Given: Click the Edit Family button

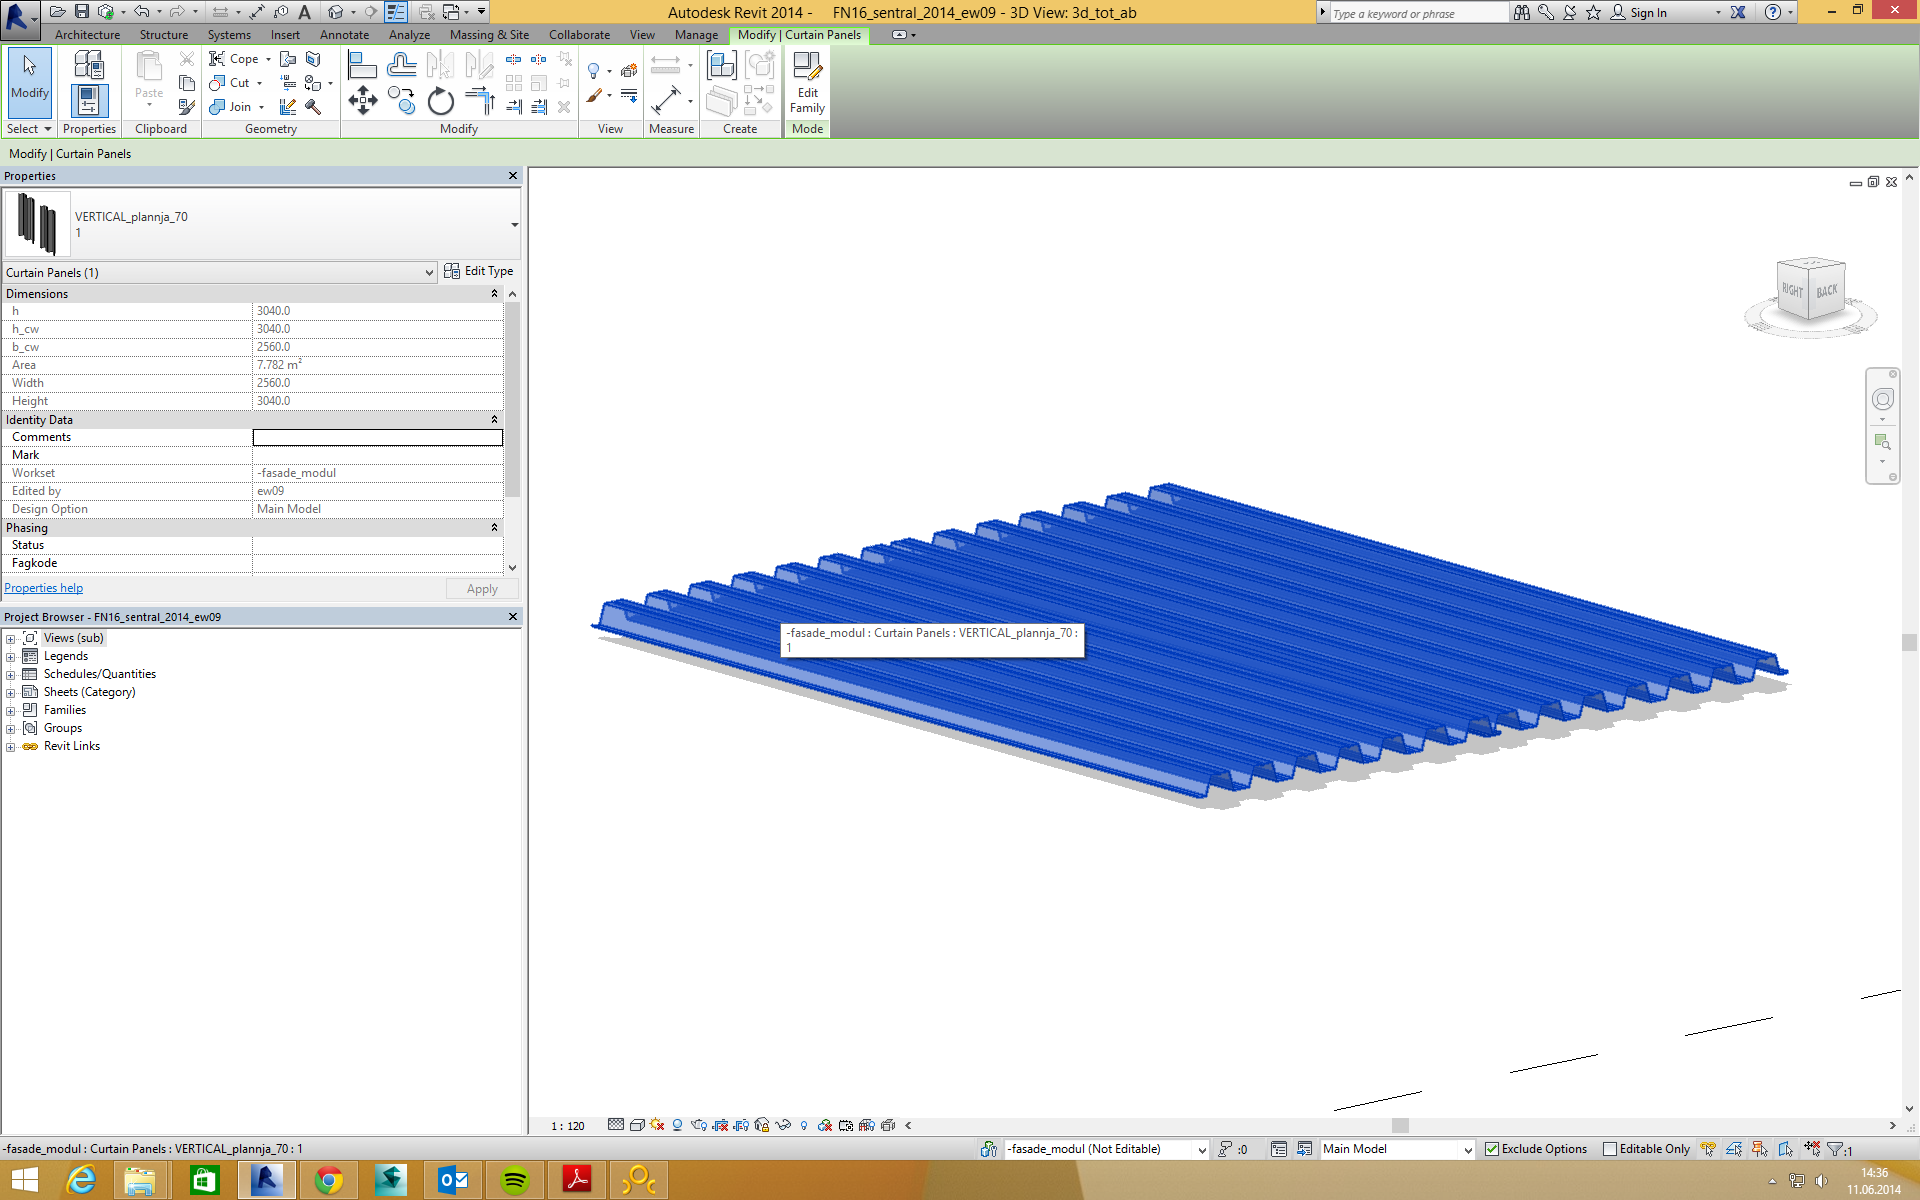Looking at the screenshot, I should pos(807,84).
